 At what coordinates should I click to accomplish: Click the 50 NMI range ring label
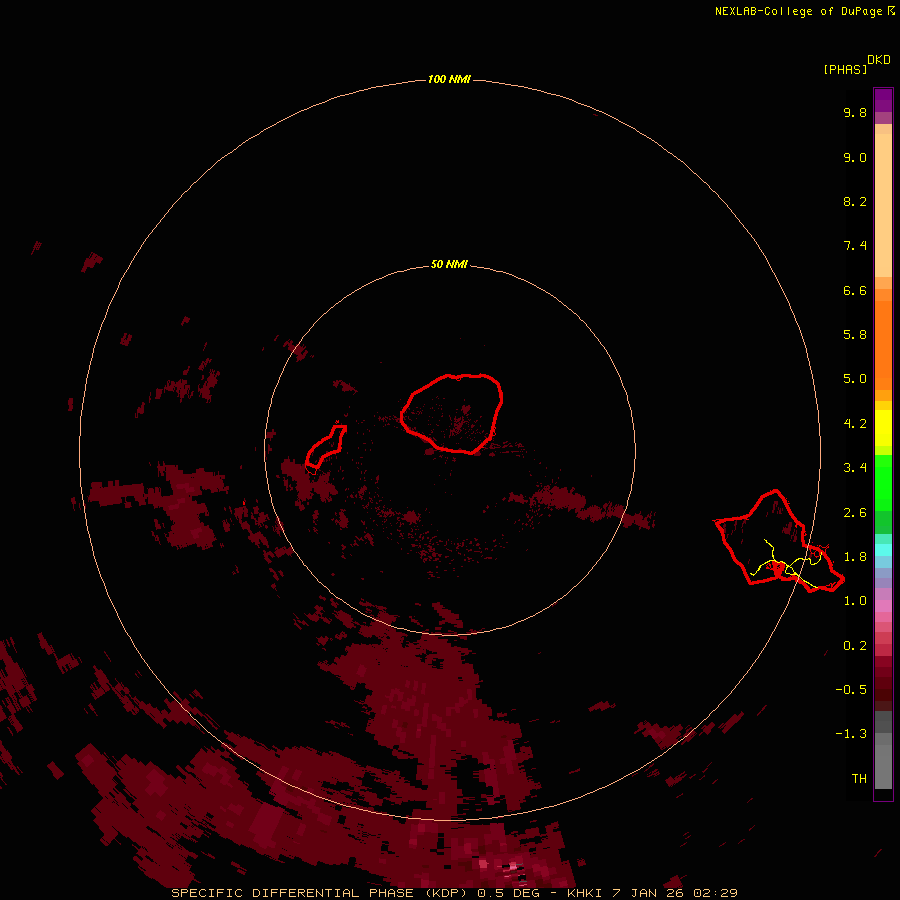(x=449, y=264)
